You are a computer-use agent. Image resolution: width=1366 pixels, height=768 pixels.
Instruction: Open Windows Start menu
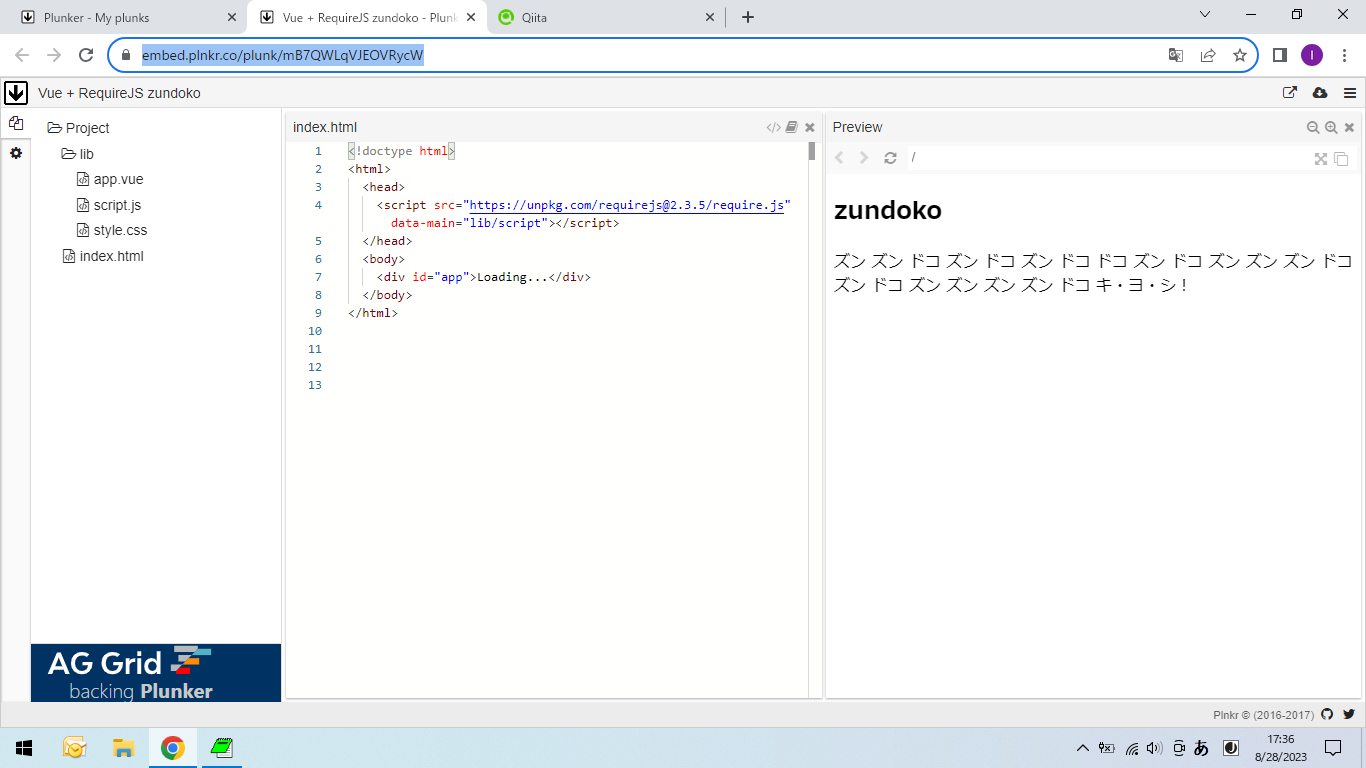point(24,748)
